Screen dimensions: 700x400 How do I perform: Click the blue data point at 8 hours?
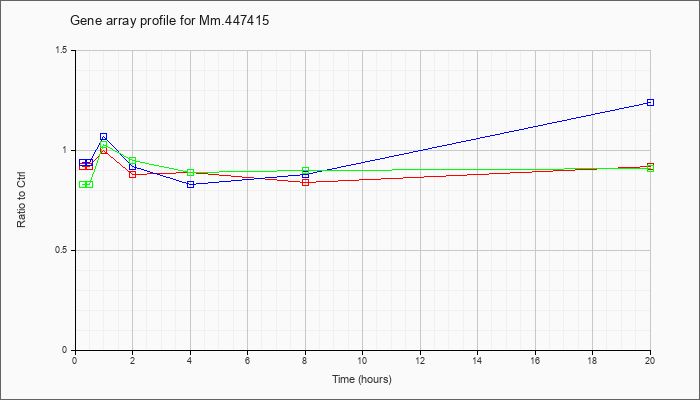pos(305,175)
